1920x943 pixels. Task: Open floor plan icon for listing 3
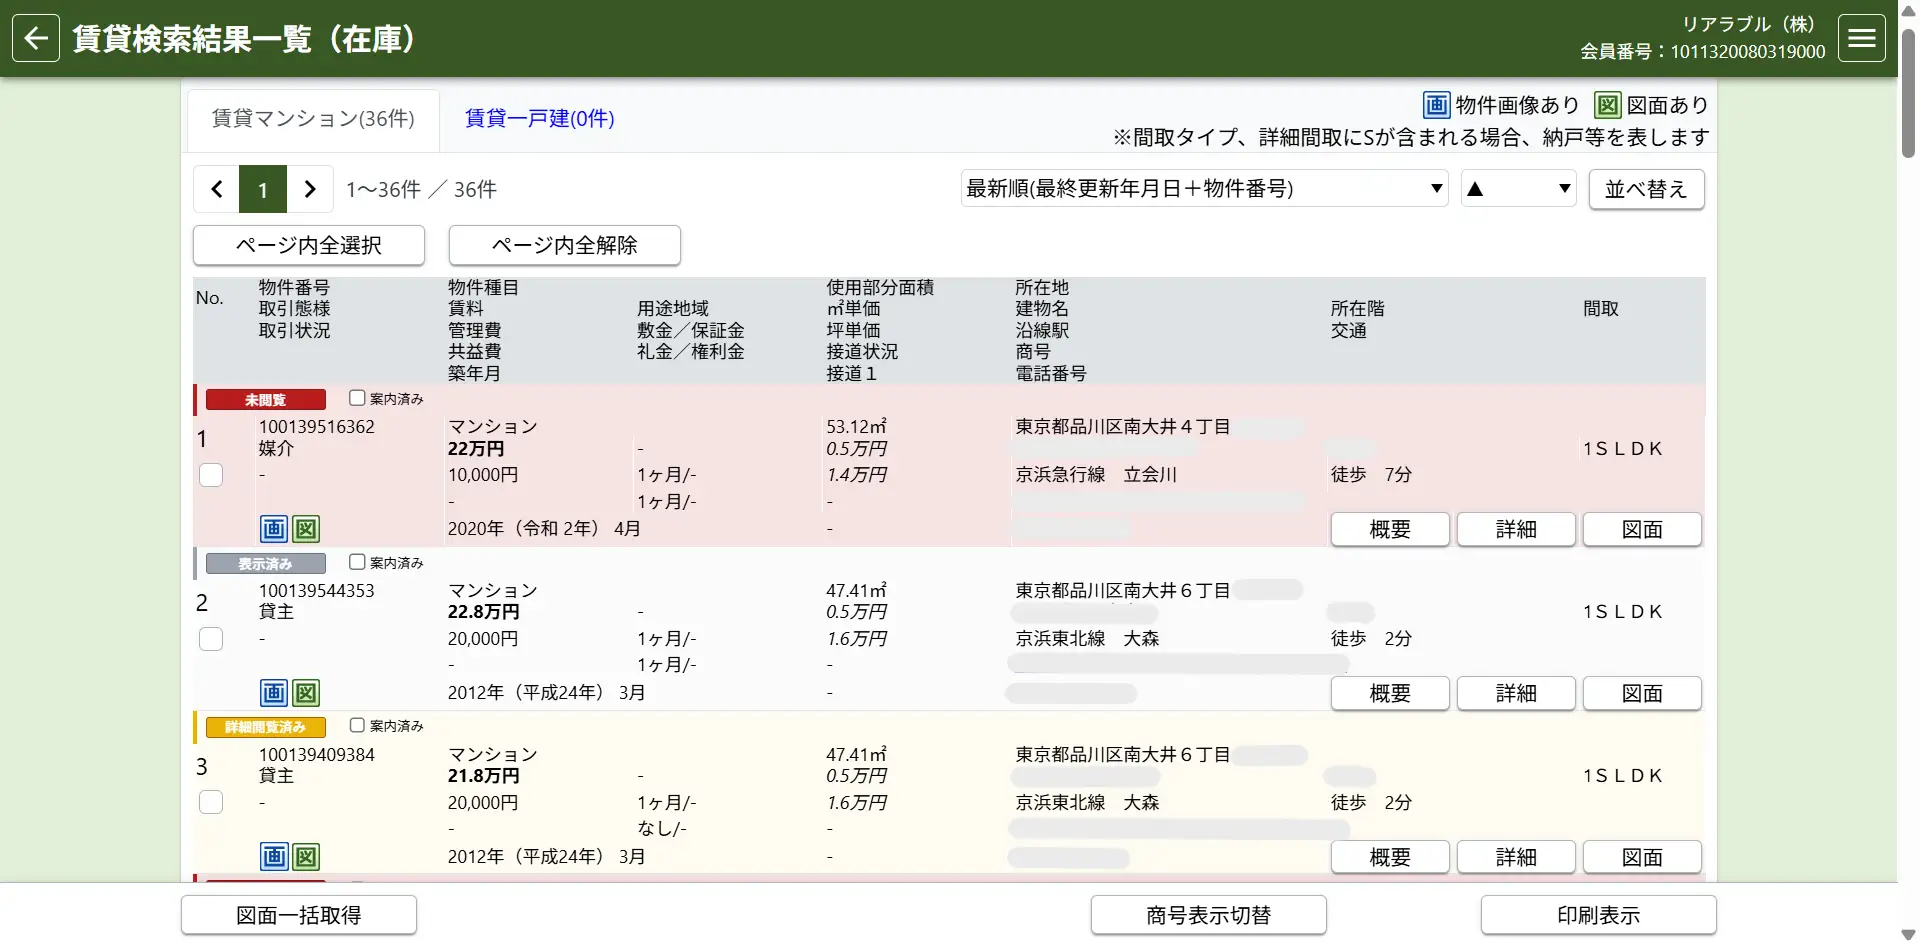pos(306,857)
